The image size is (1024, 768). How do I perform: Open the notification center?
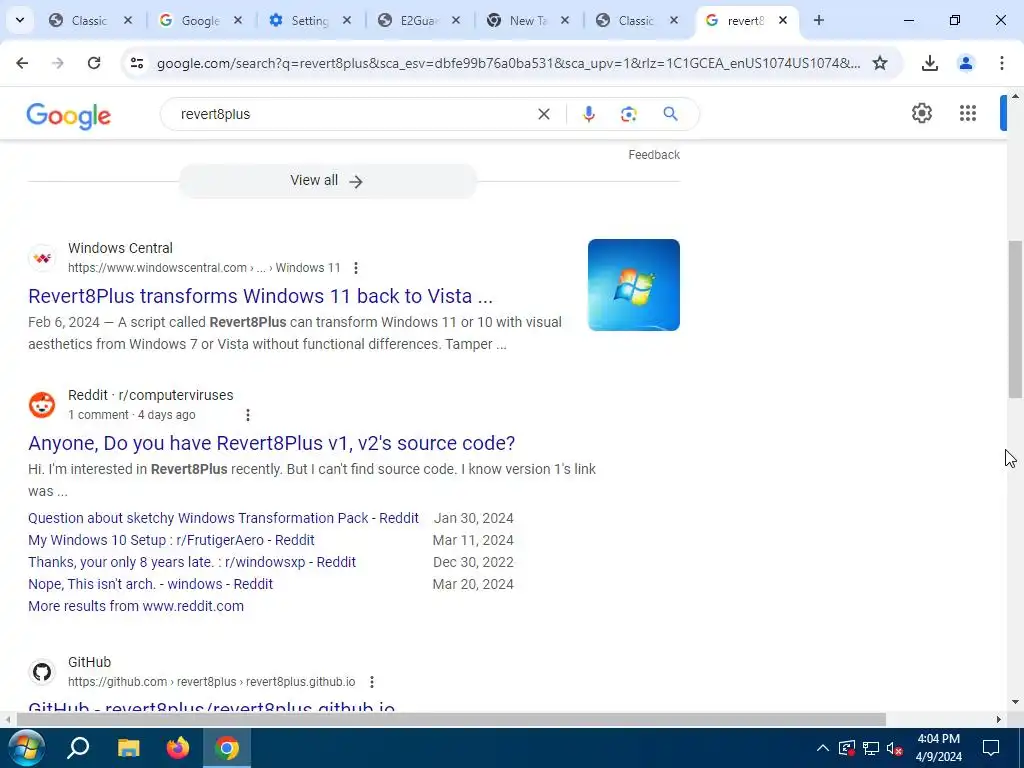[991, 748]
